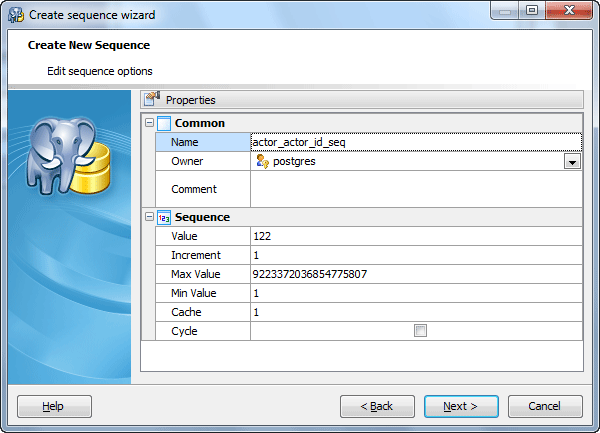
Task: Click the Cancel button
Action: [x=545, y=406]
